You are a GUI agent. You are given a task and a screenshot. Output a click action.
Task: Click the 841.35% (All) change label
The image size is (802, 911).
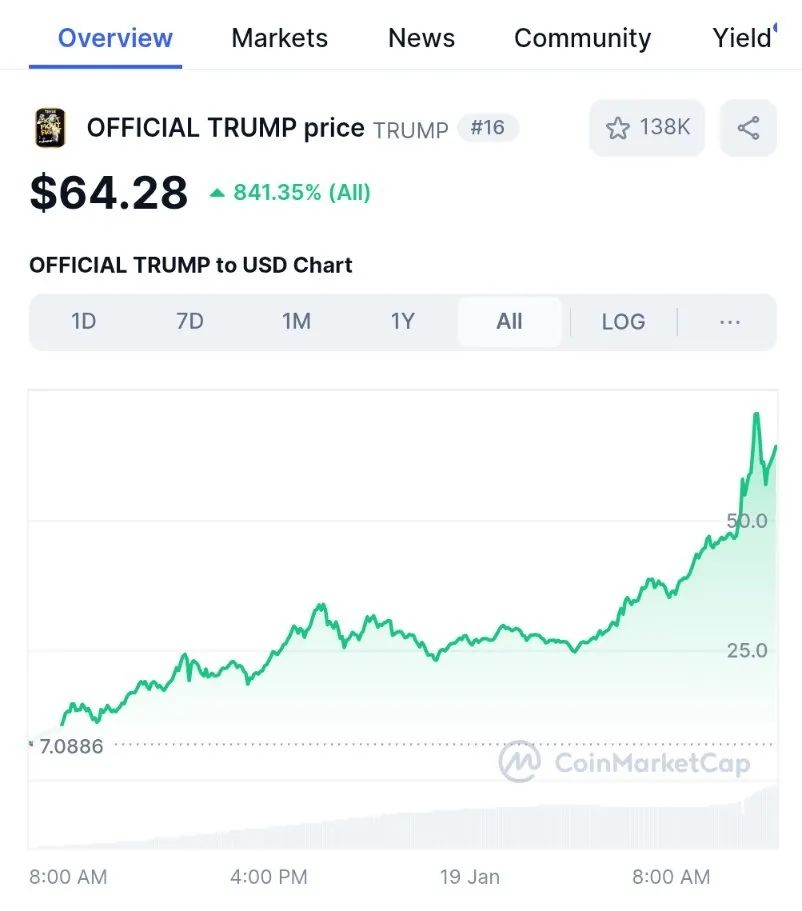click(302, 193)
